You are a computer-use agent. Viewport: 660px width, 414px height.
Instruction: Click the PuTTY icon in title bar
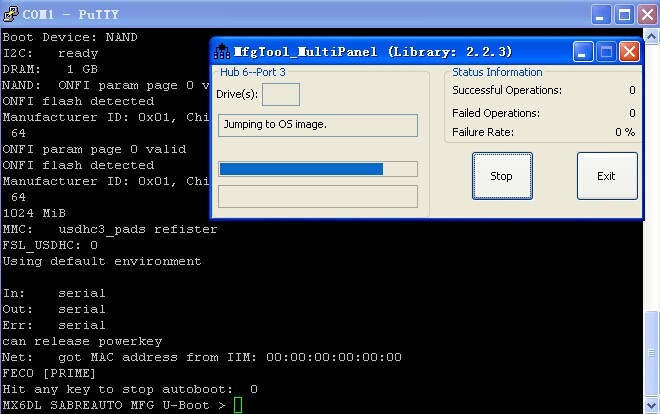point(11,14)
